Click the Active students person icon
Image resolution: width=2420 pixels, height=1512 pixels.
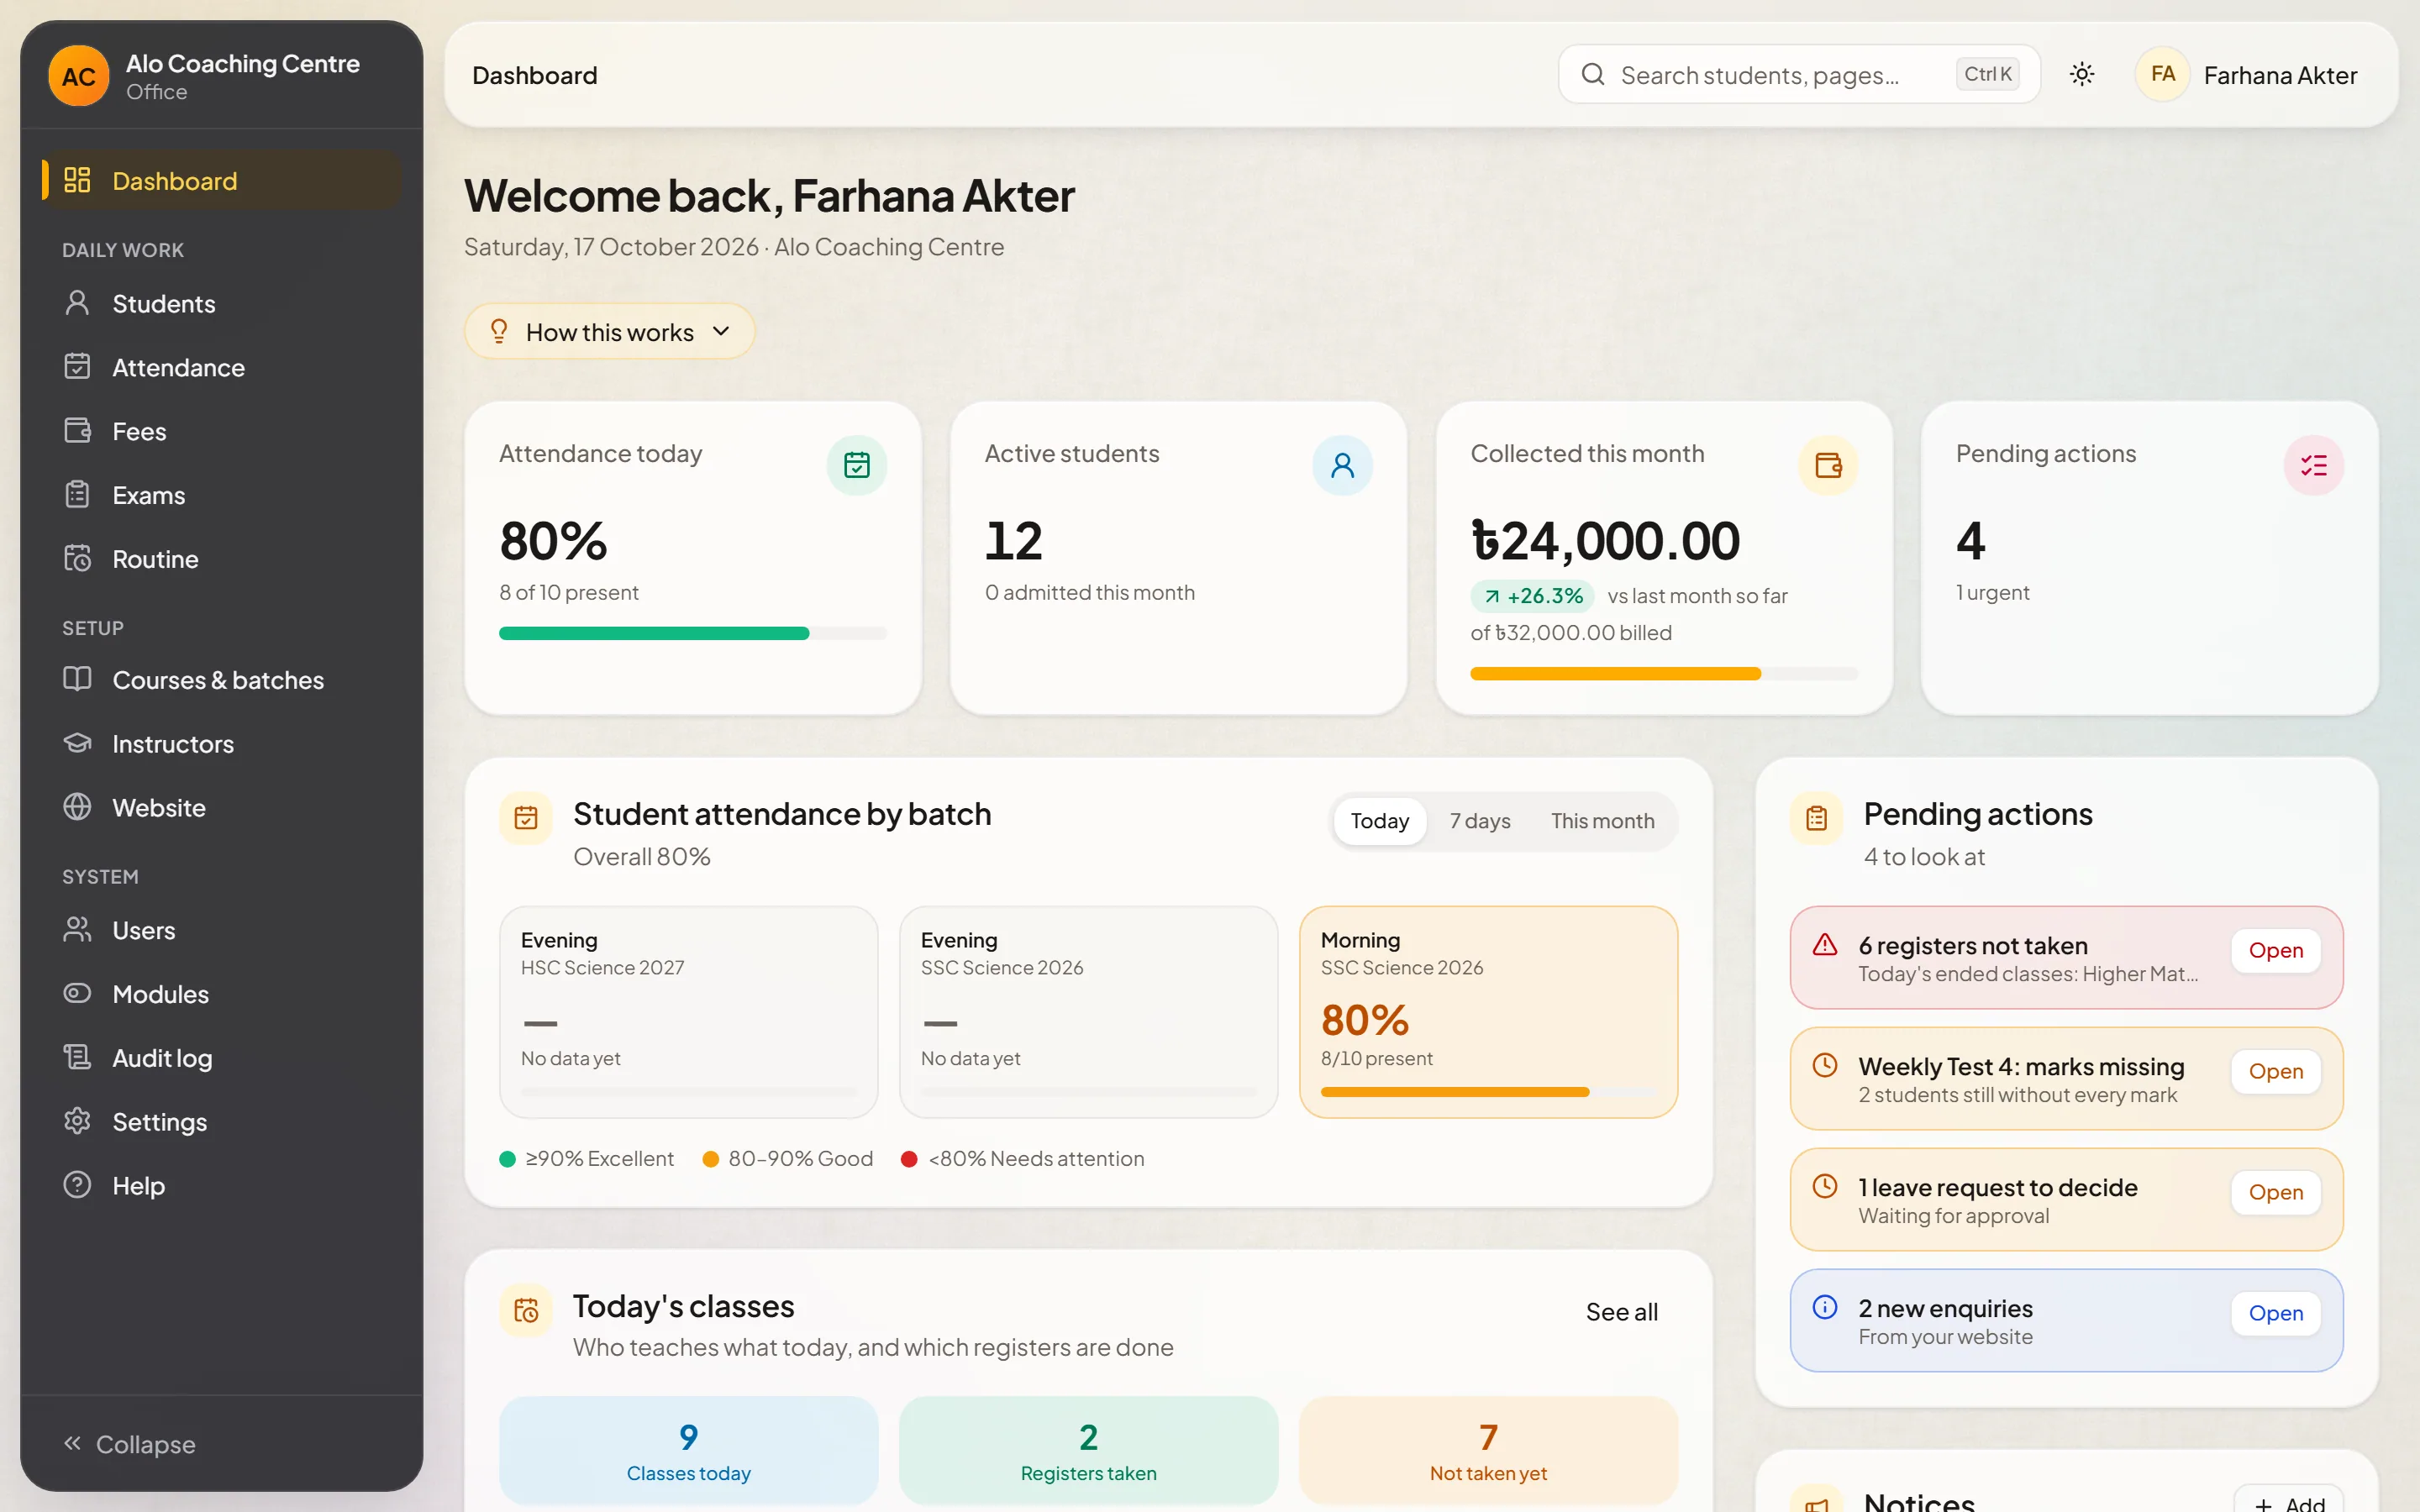click(x=1342, y=465)
